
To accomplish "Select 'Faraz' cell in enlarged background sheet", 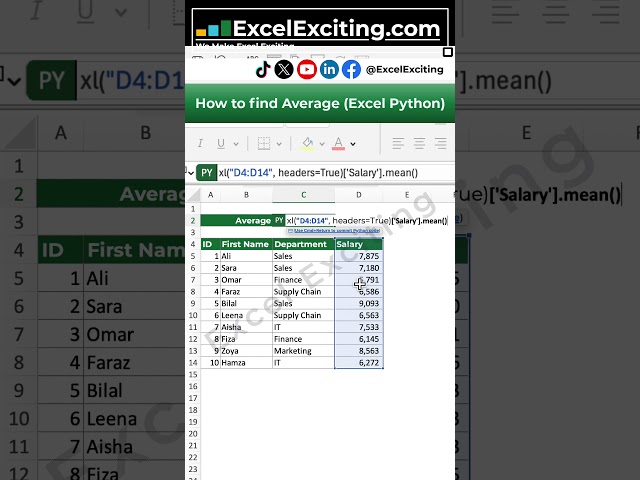I will [134, 362].
